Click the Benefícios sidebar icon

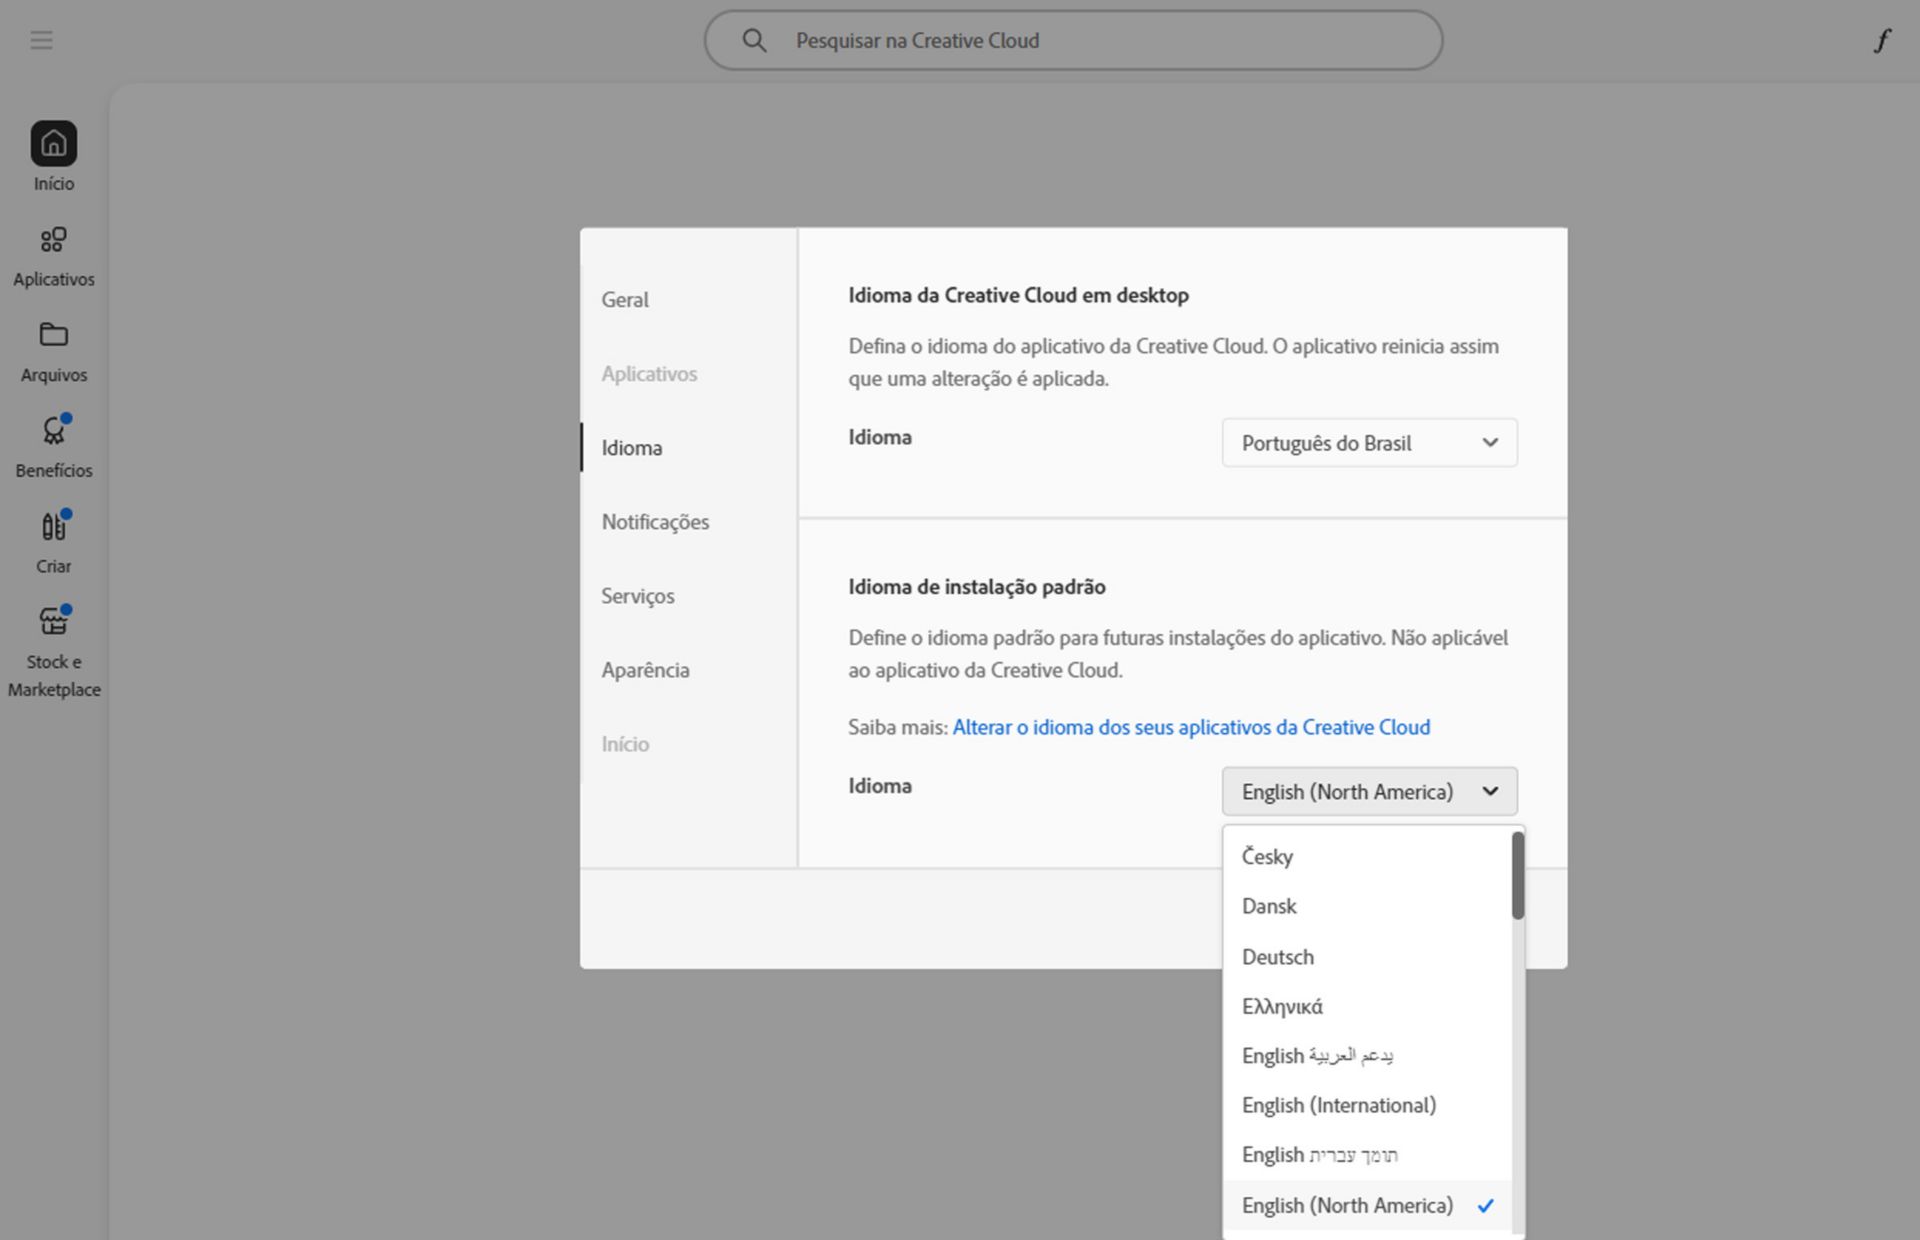pyautogui.click(x=54, y=432)
